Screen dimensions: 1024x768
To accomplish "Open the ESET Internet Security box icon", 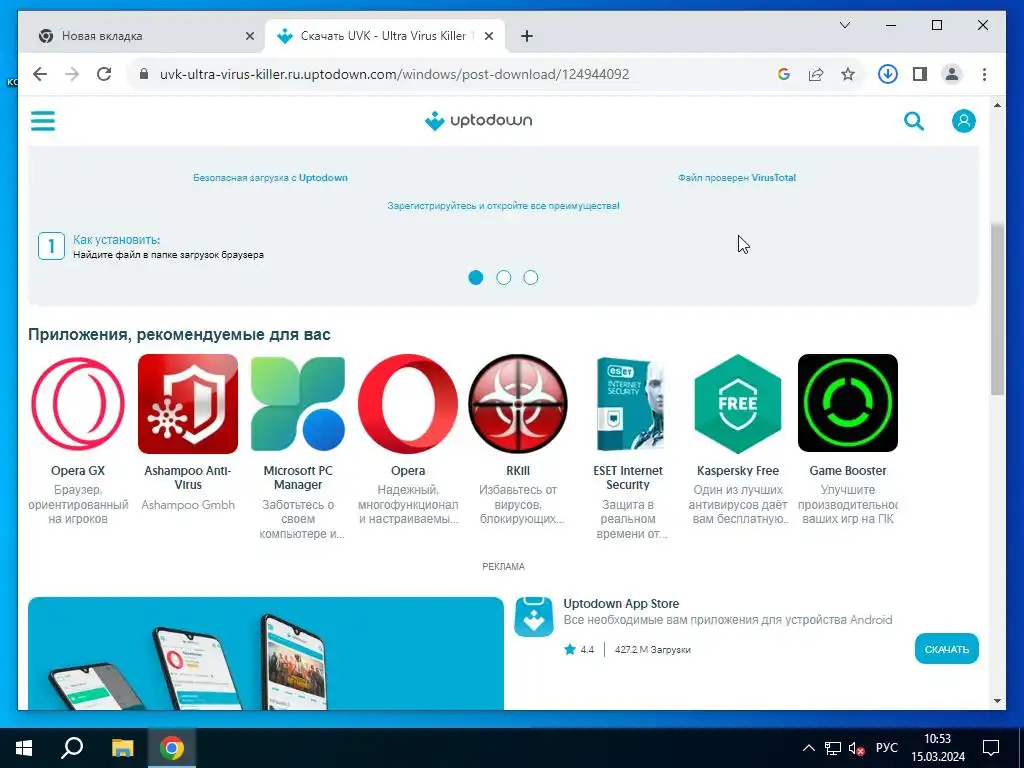I will [628, 404].
